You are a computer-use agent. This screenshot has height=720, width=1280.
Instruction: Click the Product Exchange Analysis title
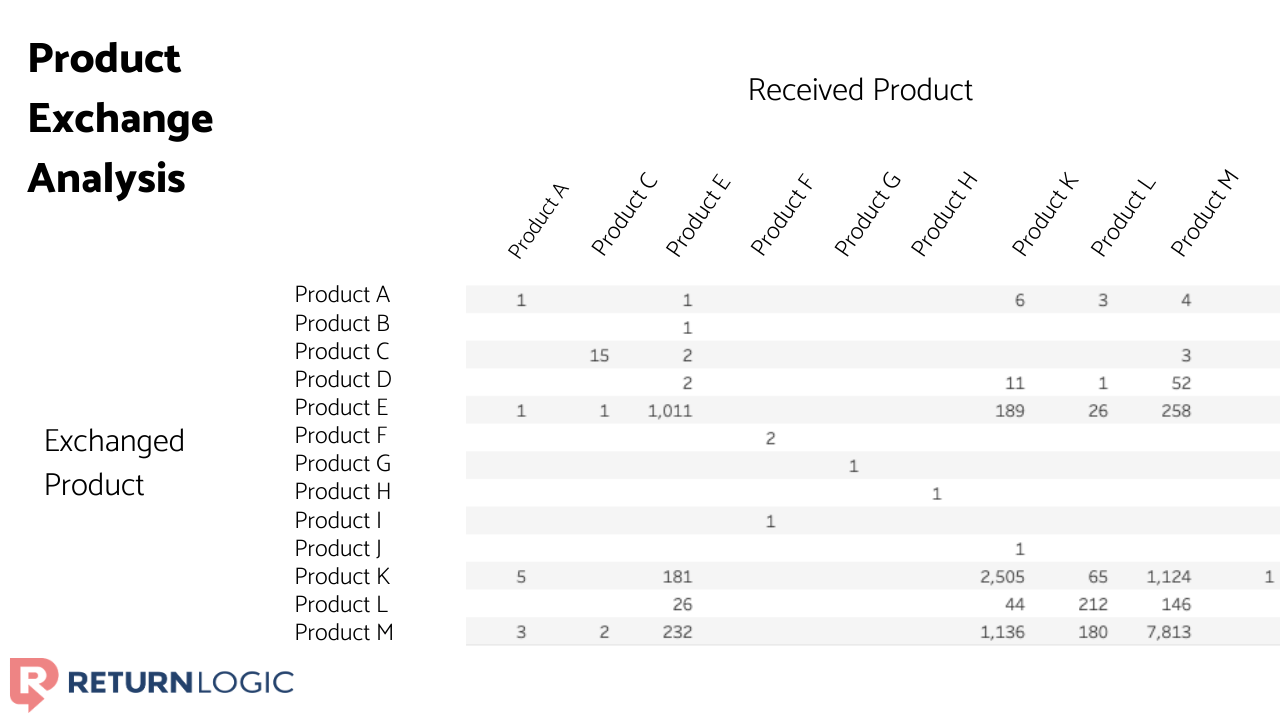[x=120, y=118]
